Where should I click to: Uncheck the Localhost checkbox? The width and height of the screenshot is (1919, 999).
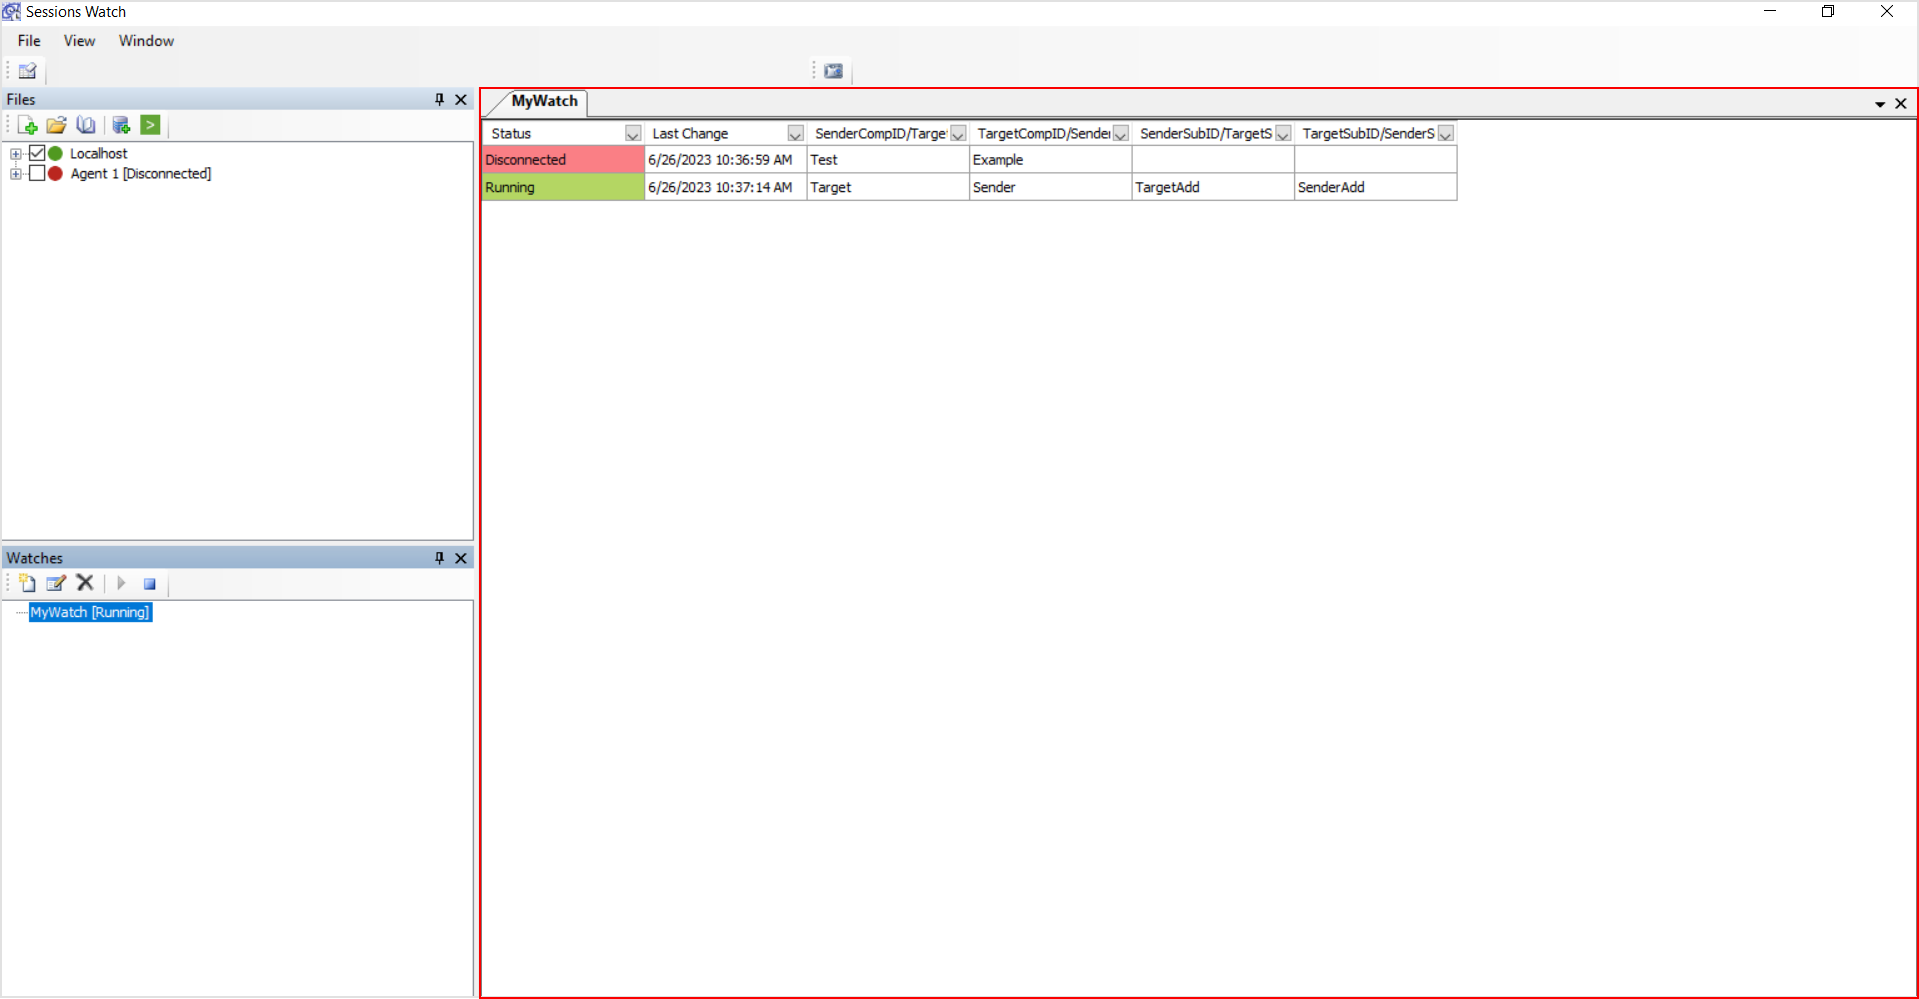click(x=37, y=153)
